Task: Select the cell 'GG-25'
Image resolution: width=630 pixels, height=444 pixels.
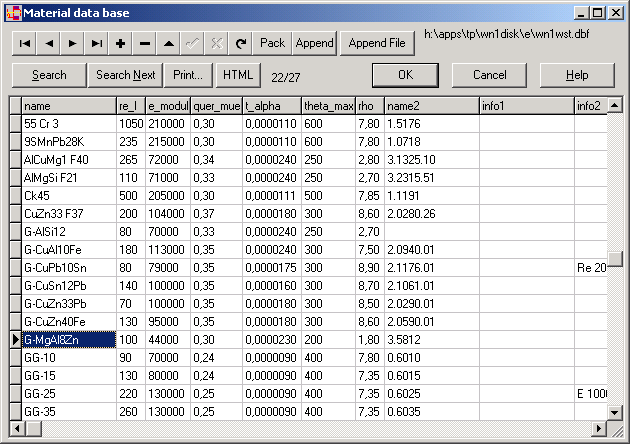Action: (69, 394)
